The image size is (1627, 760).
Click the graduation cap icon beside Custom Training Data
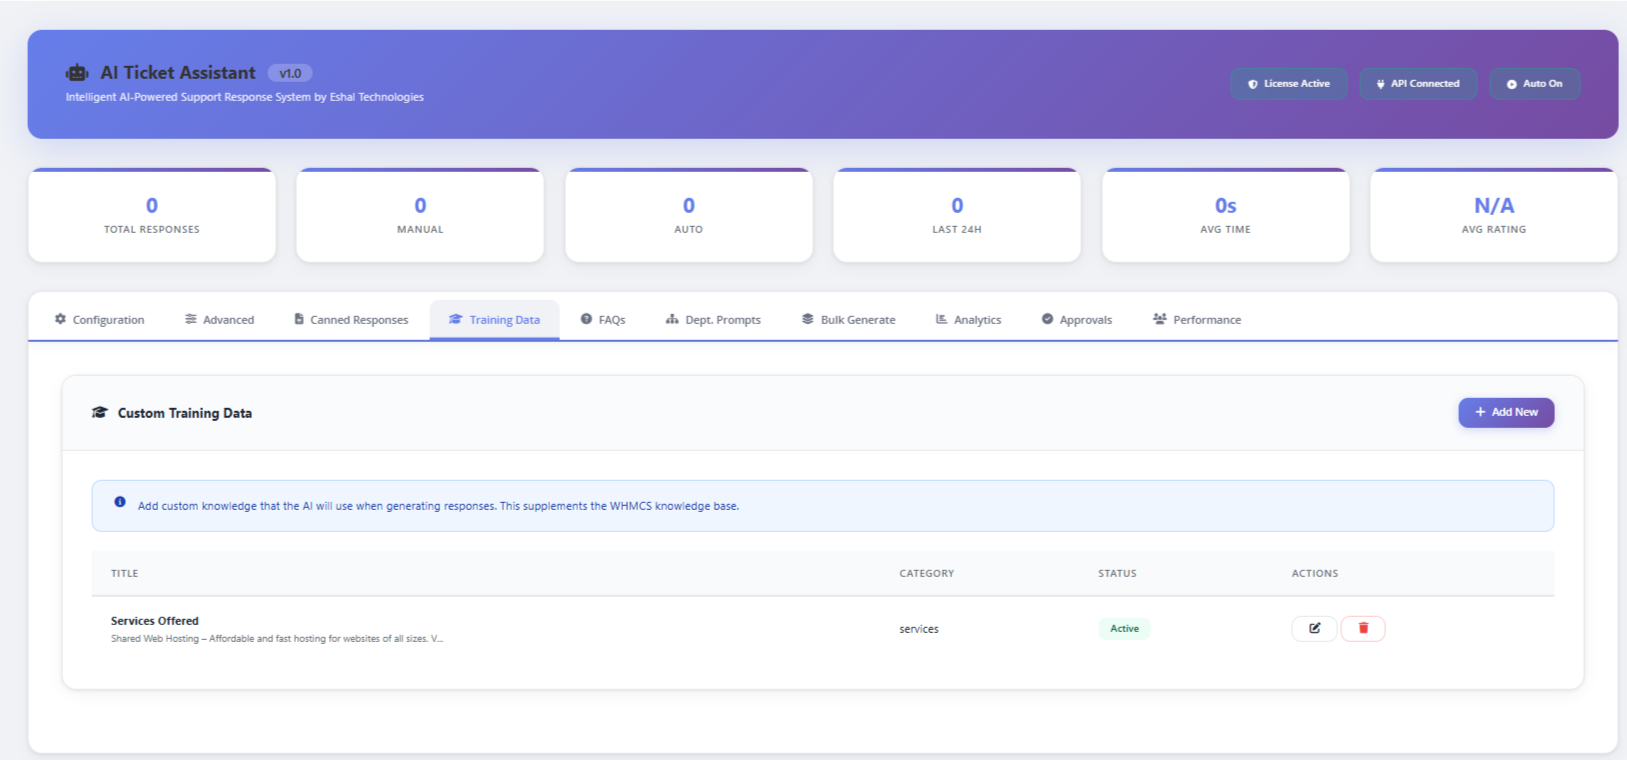click(x=99, y=413)
